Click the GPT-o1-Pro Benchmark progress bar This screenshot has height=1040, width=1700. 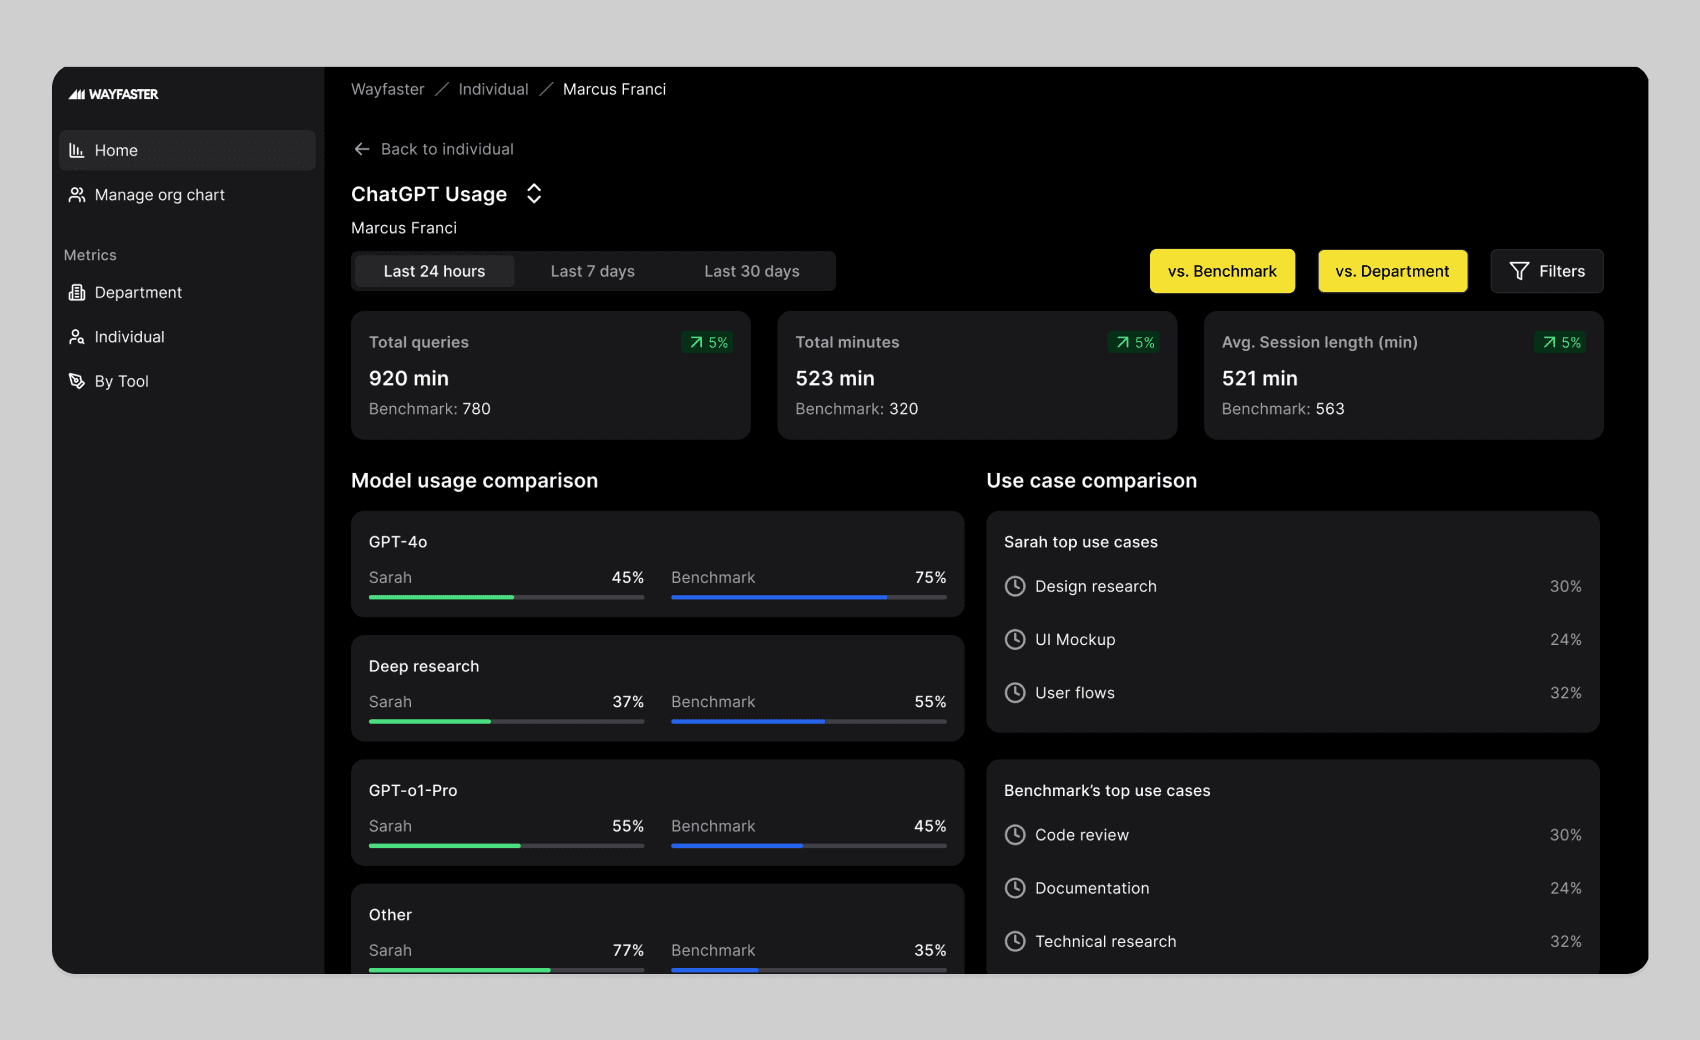click(x=809, y=845)
